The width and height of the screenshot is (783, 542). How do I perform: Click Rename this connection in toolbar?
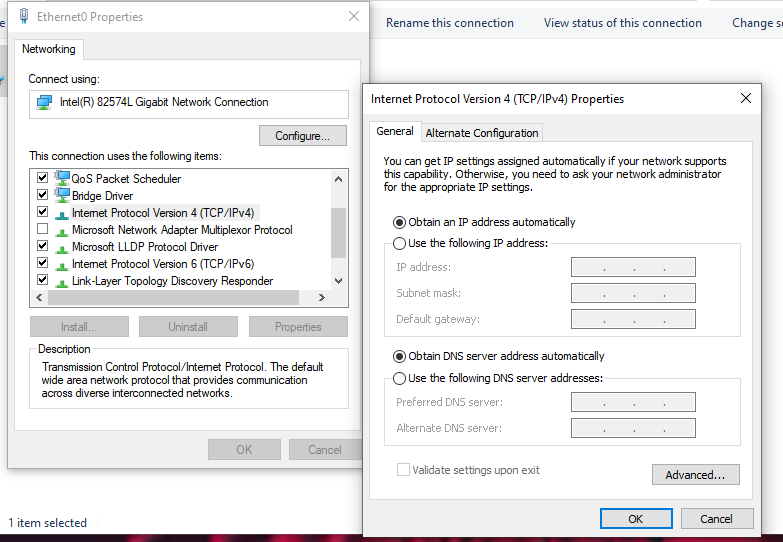(x=450, y=23)
